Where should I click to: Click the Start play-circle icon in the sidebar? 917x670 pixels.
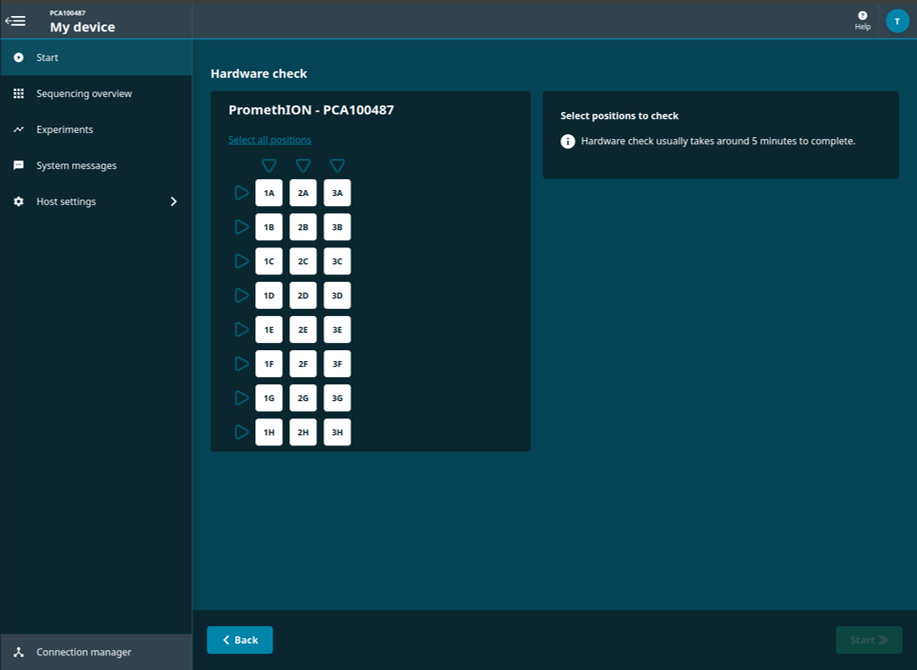[19, 57]
